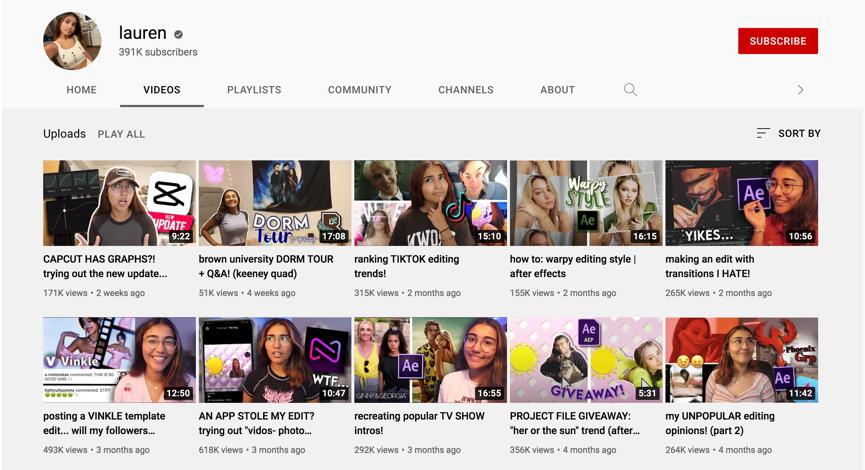Click the red SUBSCRIBE button
This screenshot has height=470, width=865.
point(778,41)
